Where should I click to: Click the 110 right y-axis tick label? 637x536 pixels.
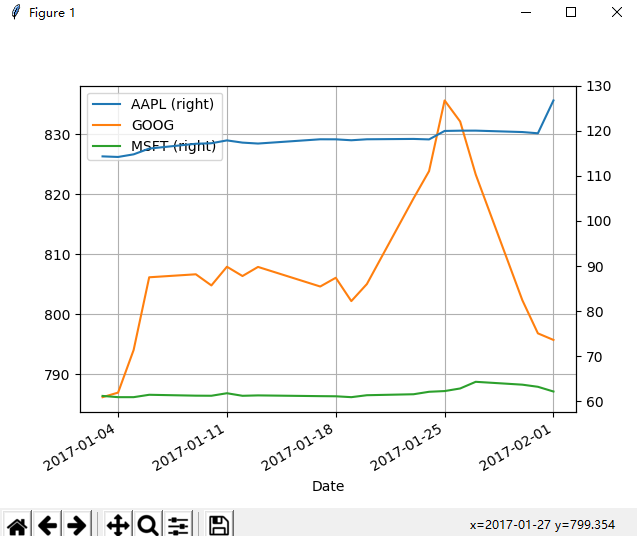point(598,176)
